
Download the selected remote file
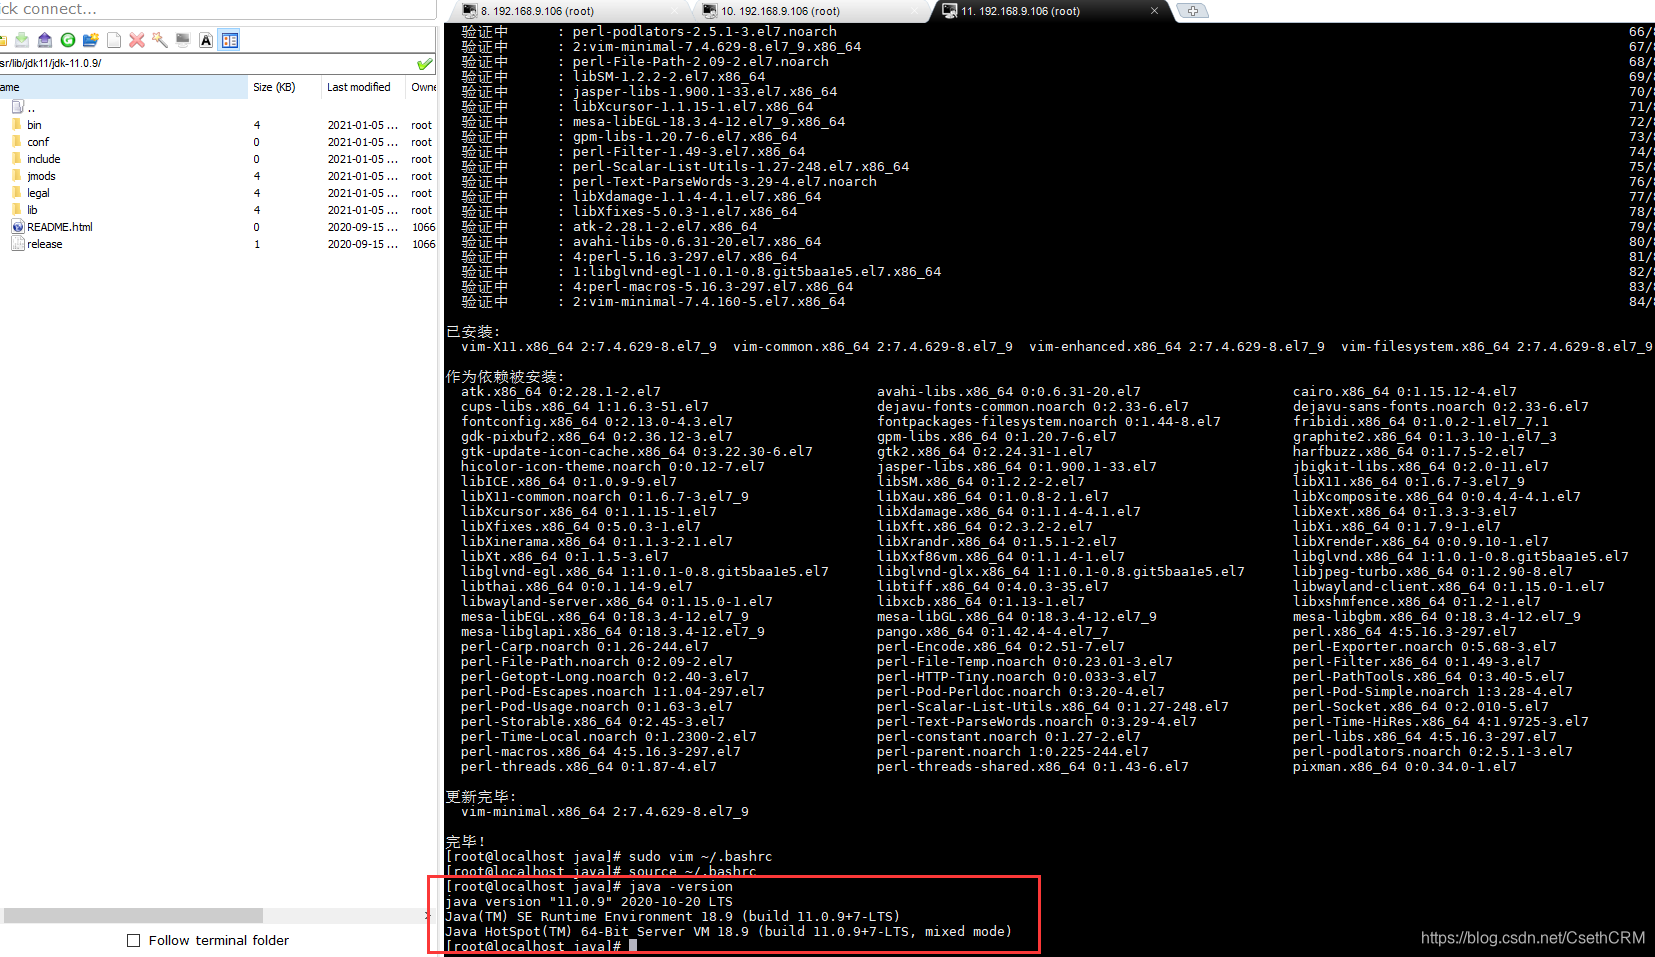pyautogui.click(x=22, y=40)
